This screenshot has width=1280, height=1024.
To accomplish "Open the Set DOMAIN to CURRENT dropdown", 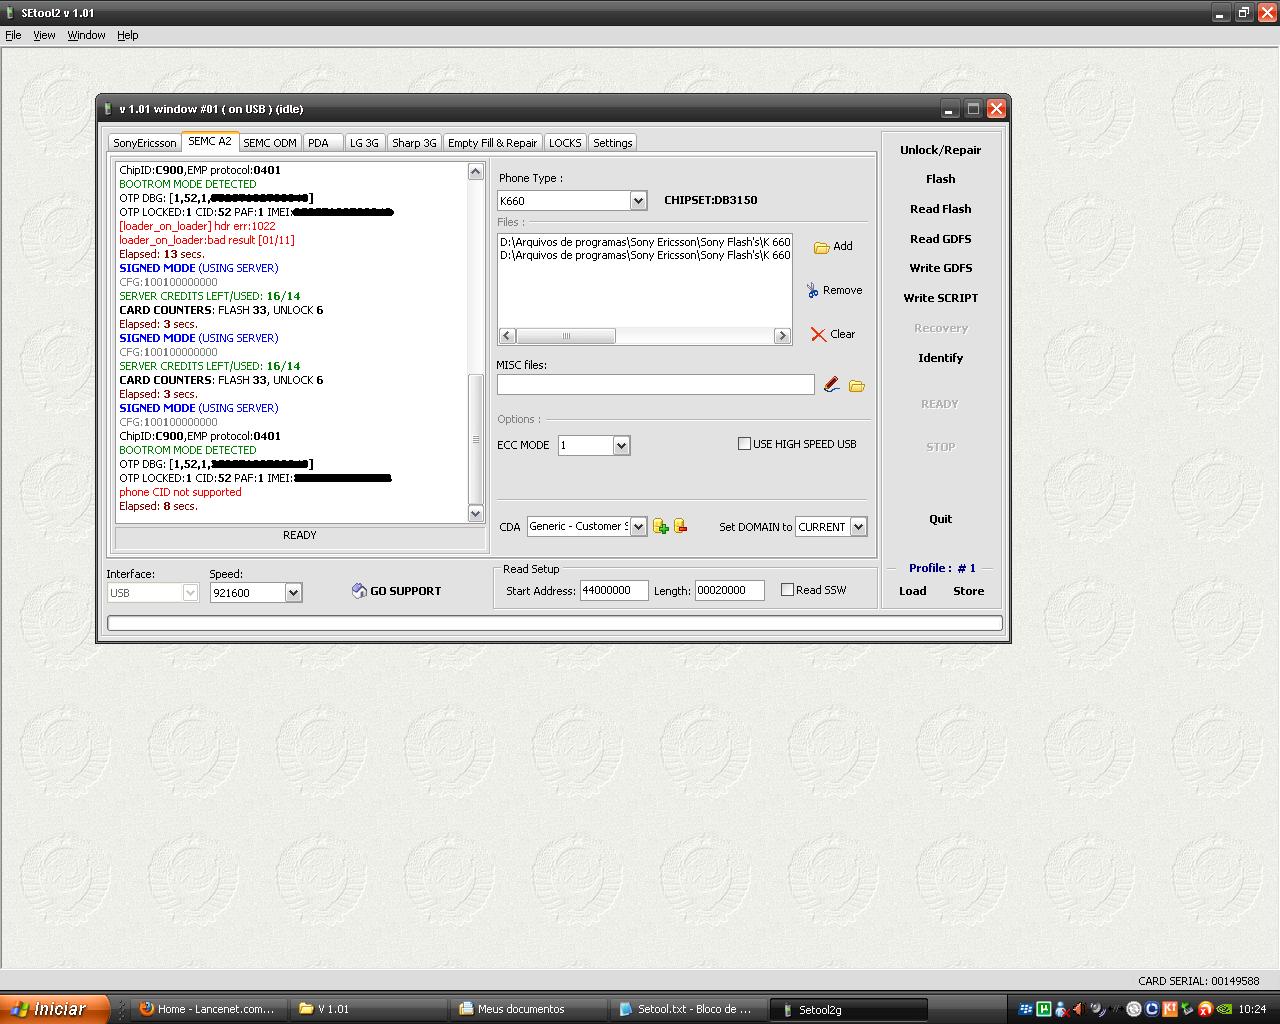I will (858, 527).
